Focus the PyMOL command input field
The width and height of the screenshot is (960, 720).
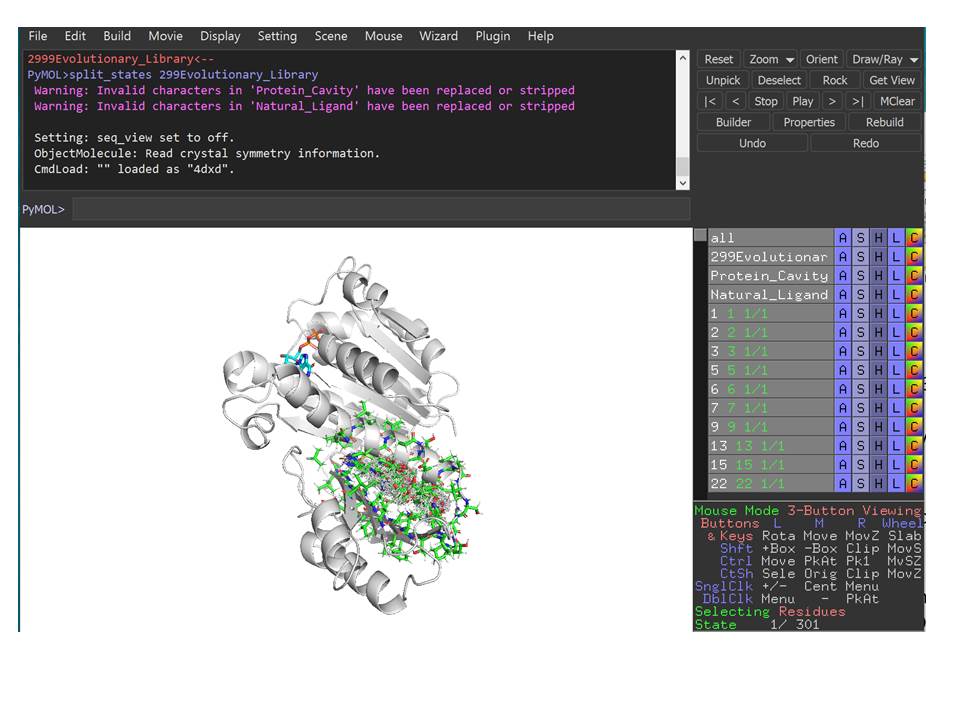380,209
